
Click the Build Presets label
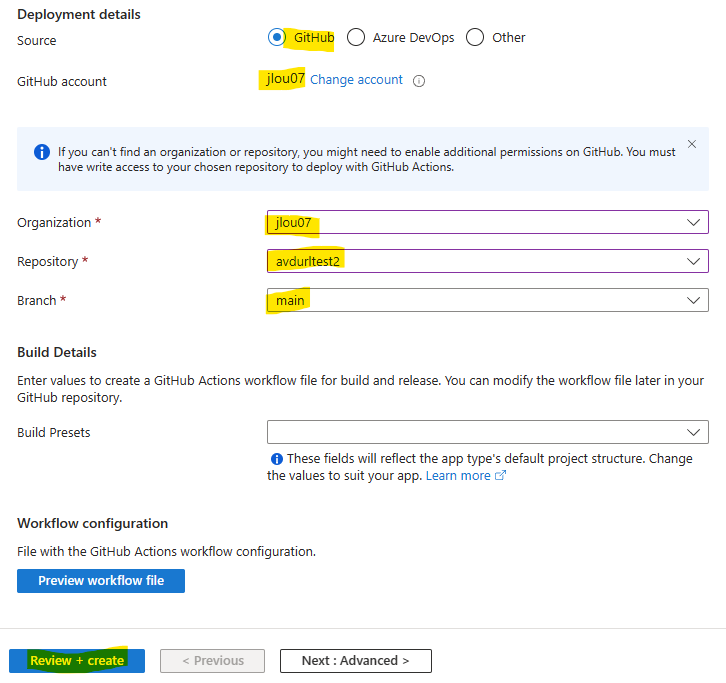tap(54, 432)
